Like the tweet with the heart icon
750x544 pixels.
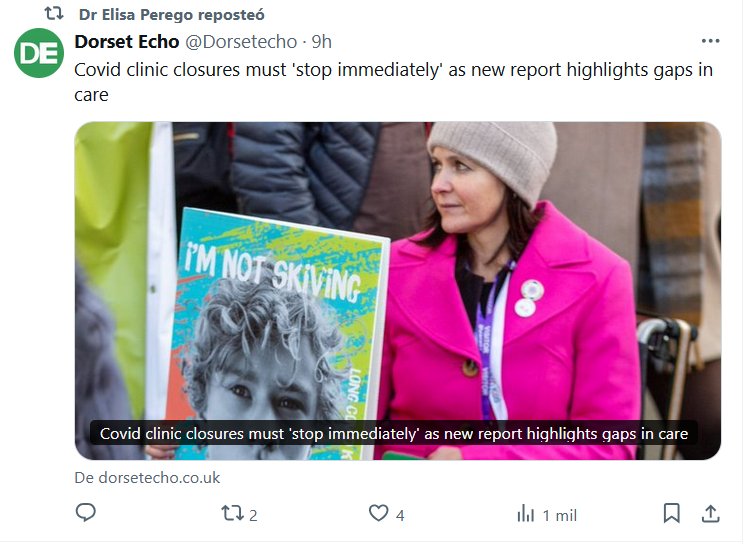[x=378, y=513]
